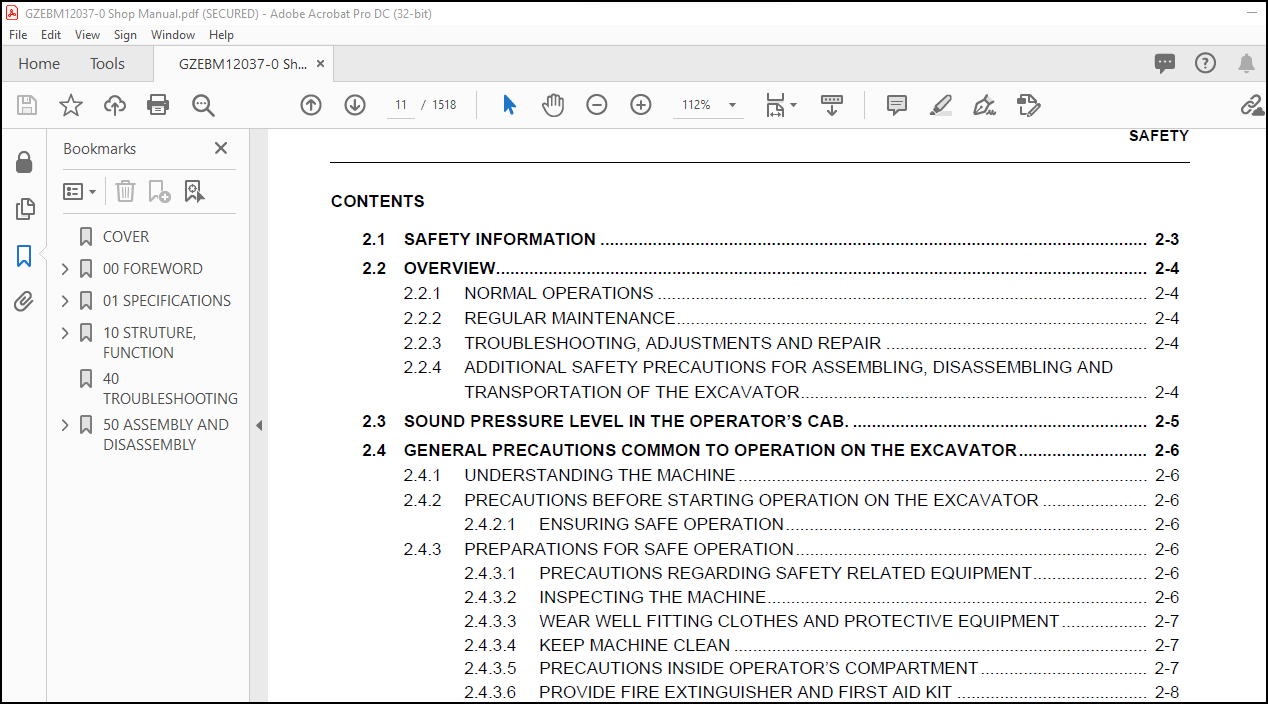This screenshot has width=1268, height=704.
Task: Click the 01 SPECIFICATIONS bookmark label
Action: [167, 301]
